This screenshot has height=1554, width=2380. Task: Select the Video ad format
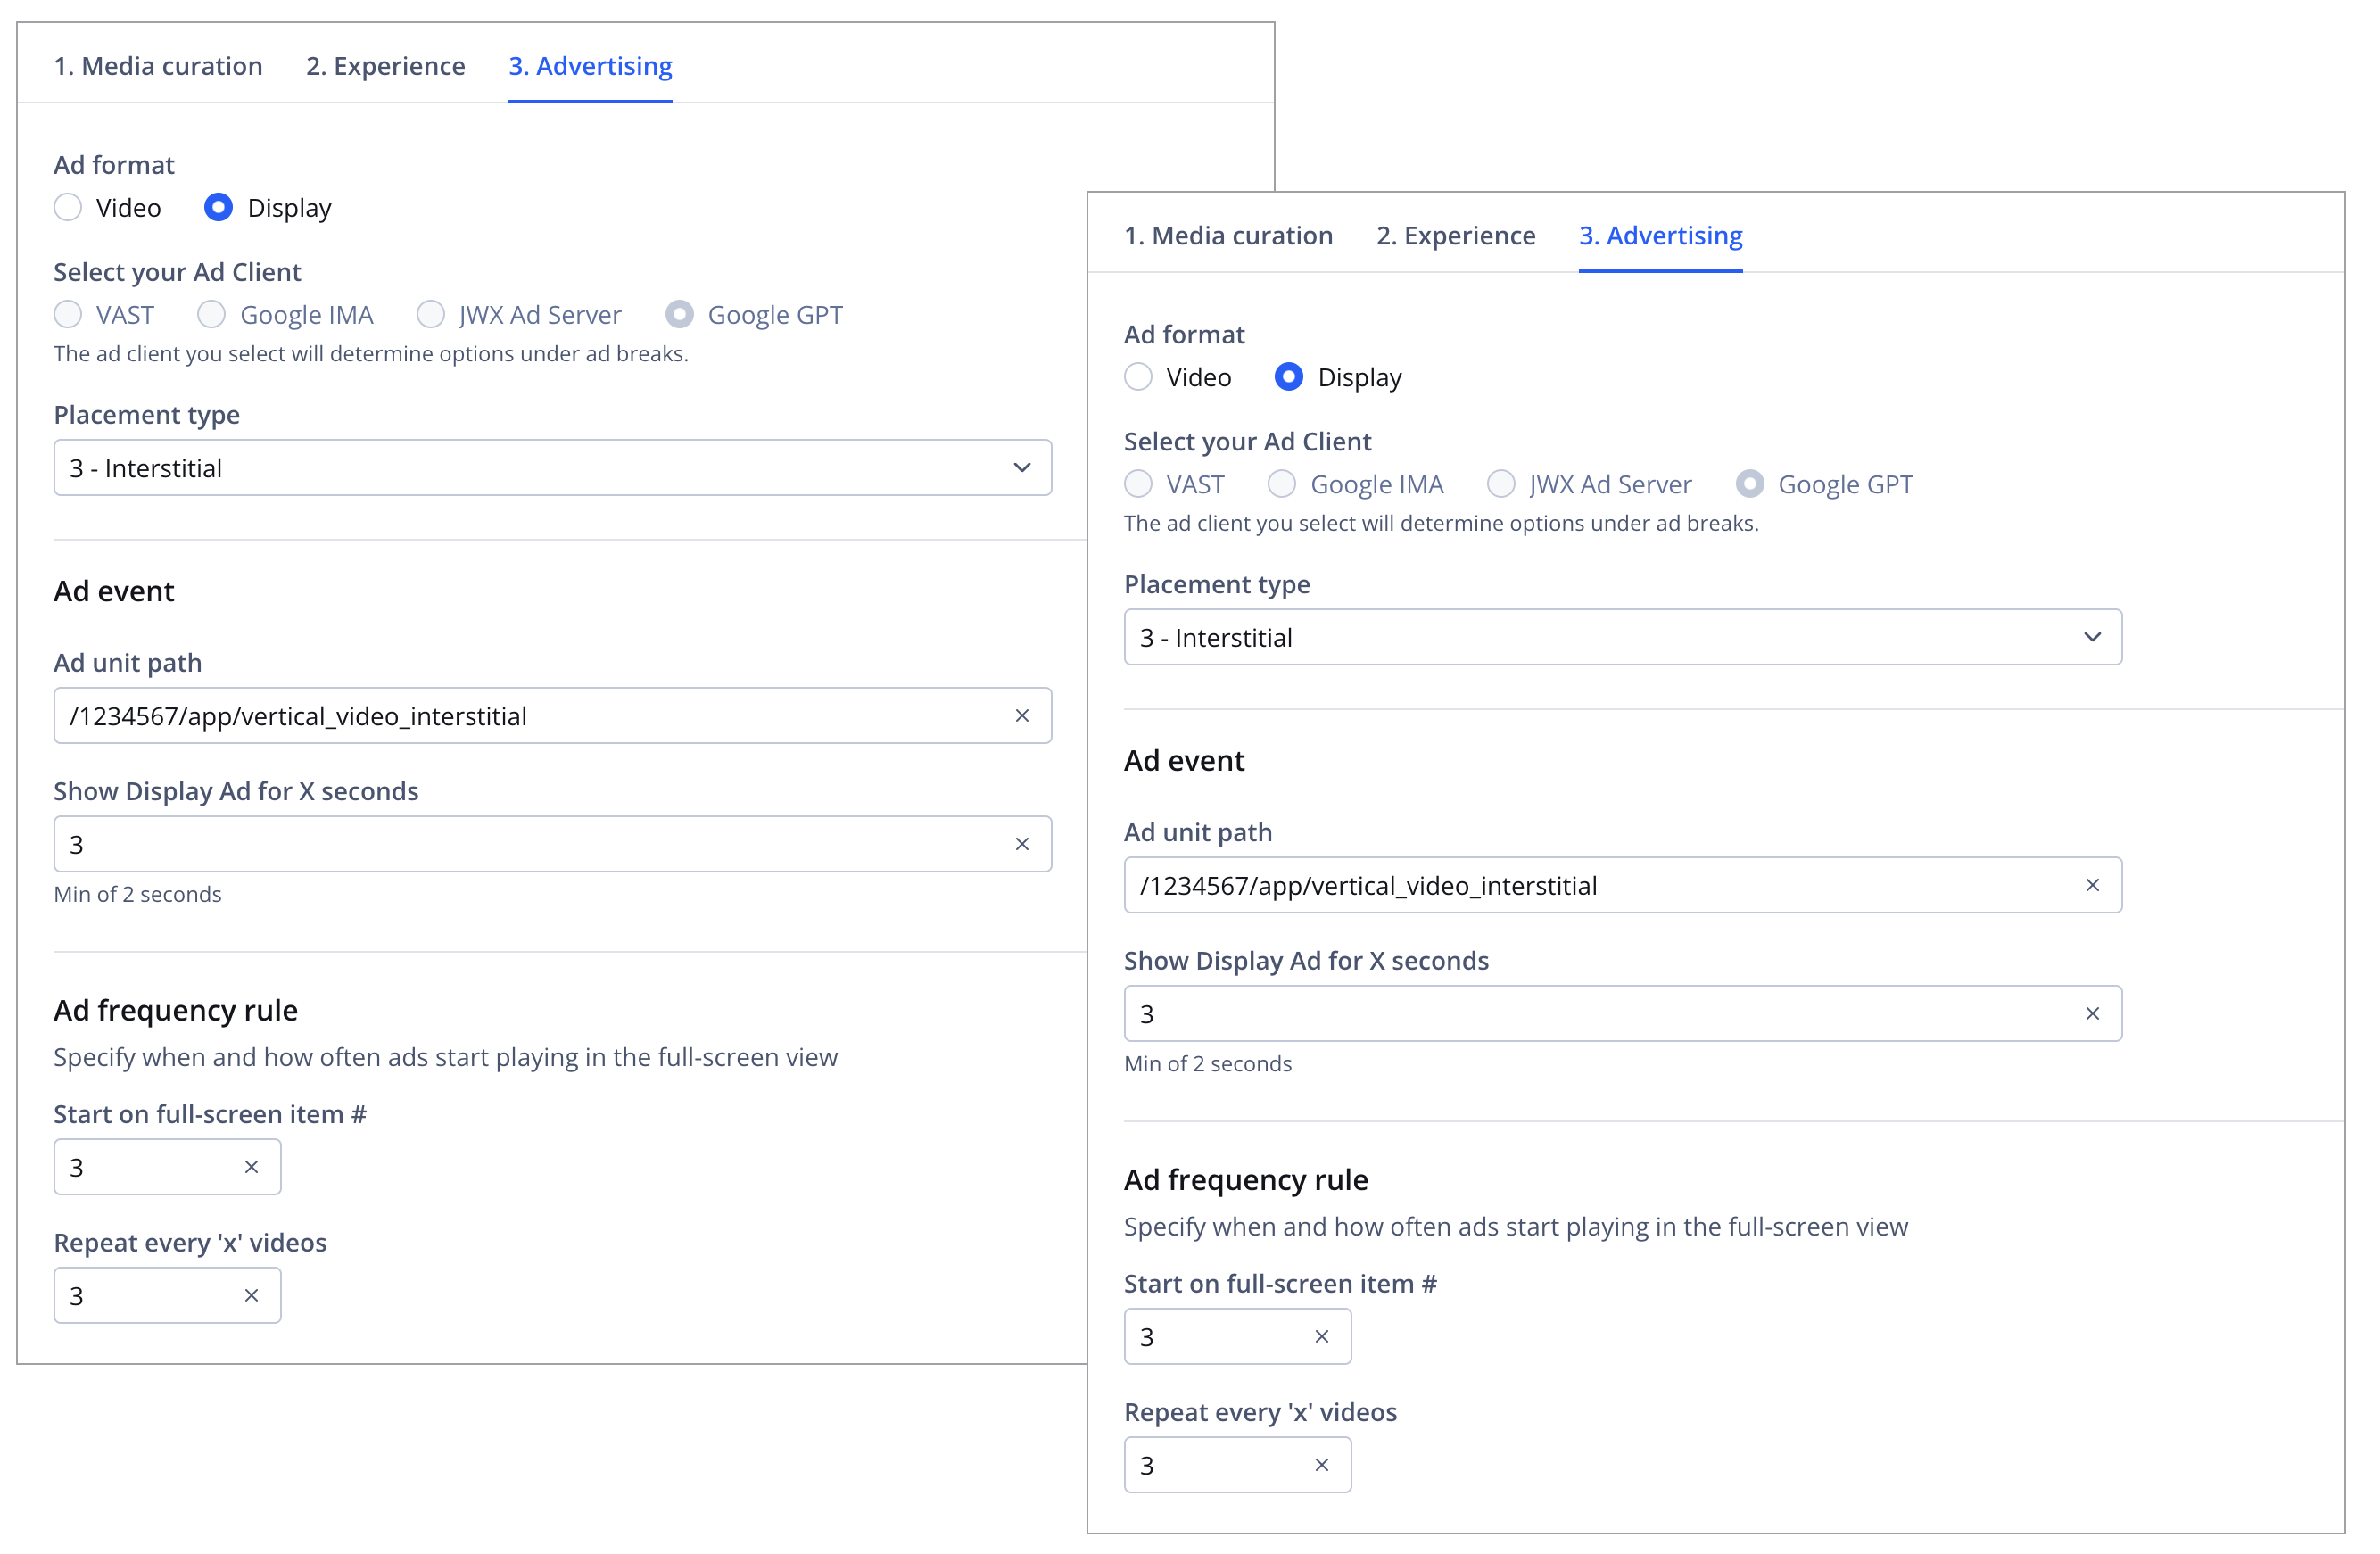coord(68,207)
